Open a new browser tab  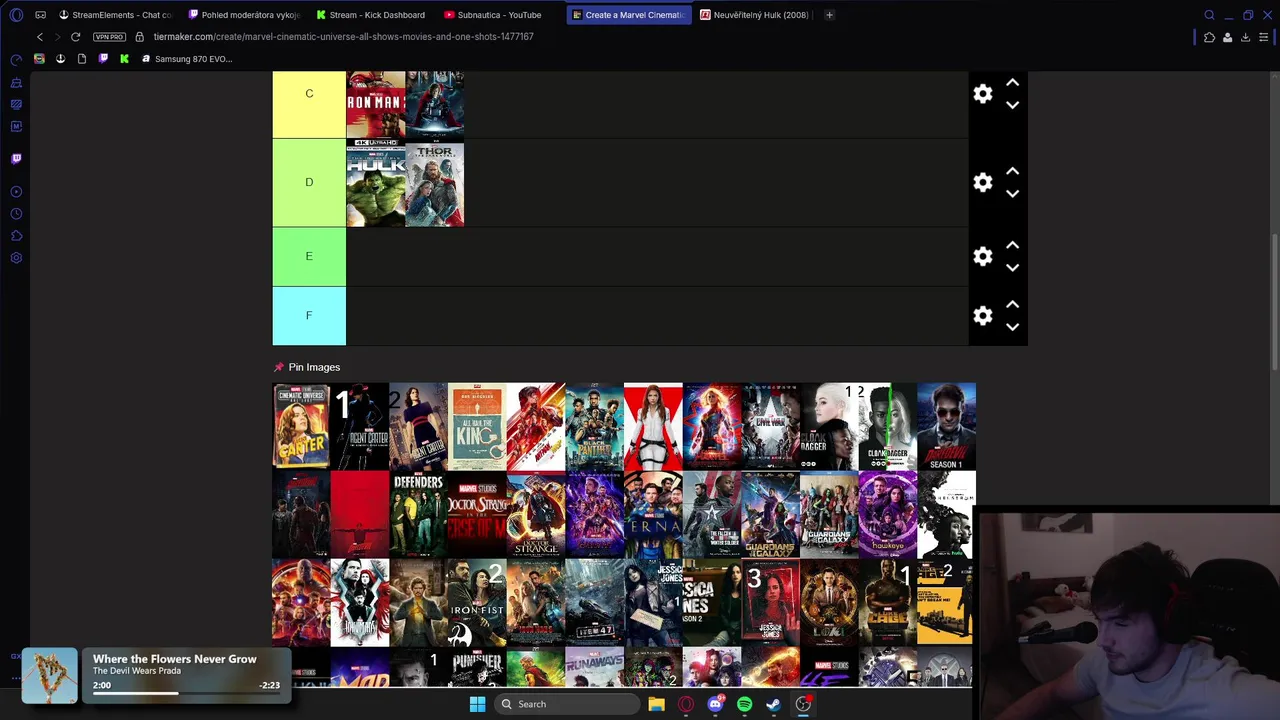(x=829, y=15)
